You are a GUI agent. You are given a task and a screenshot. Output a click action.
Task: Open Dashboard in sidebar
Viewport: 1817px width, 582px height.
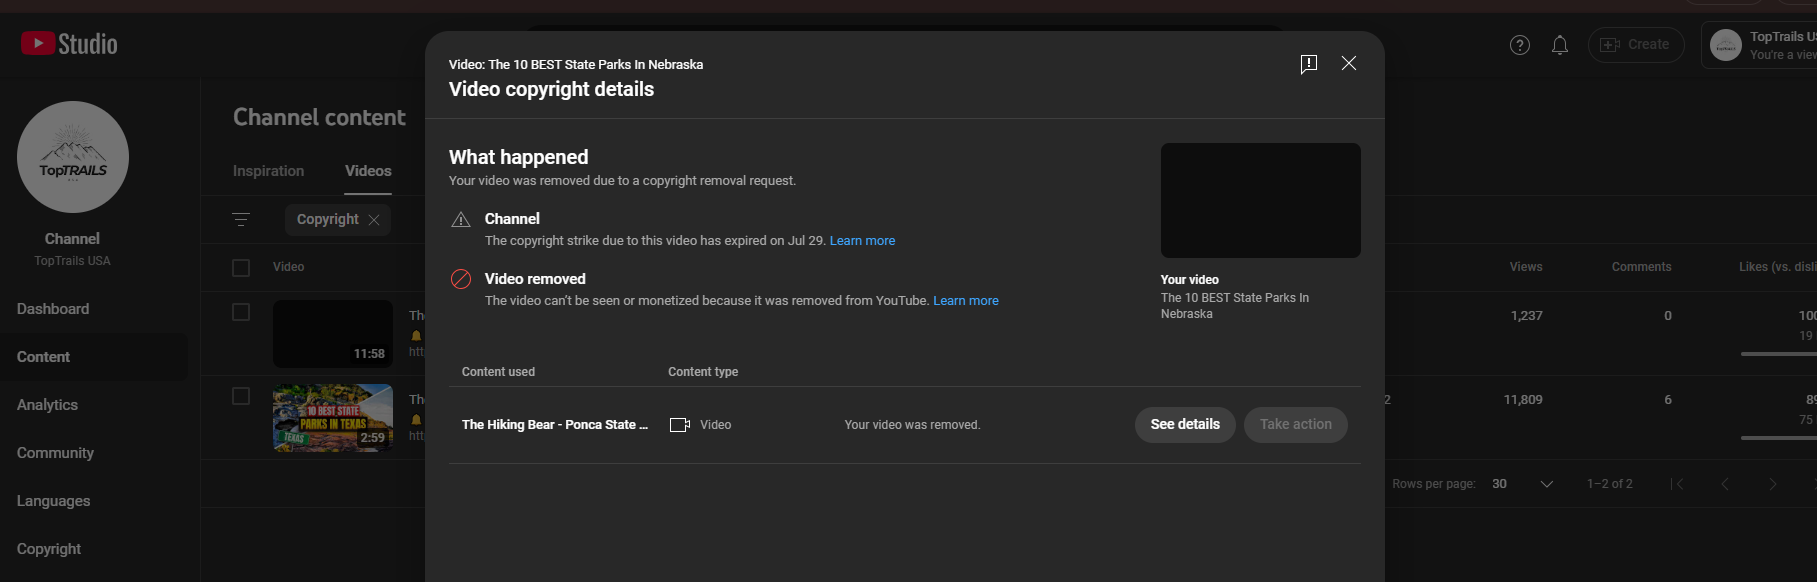click(x=53, y=309)
